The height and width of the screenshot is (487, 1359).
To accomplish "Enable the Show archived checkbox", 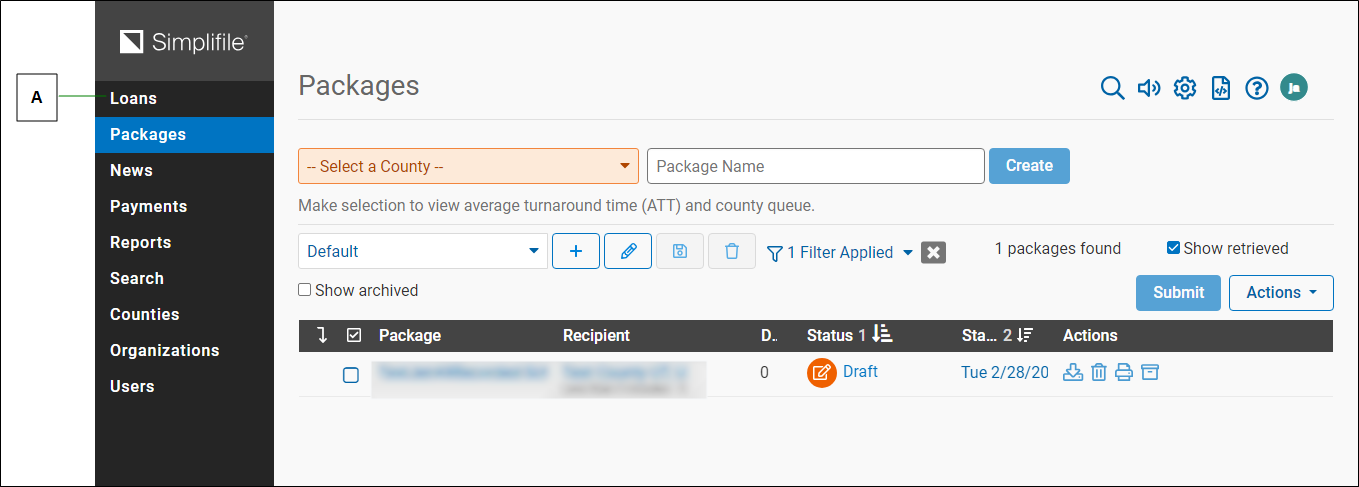I will (x=305, y=290).
